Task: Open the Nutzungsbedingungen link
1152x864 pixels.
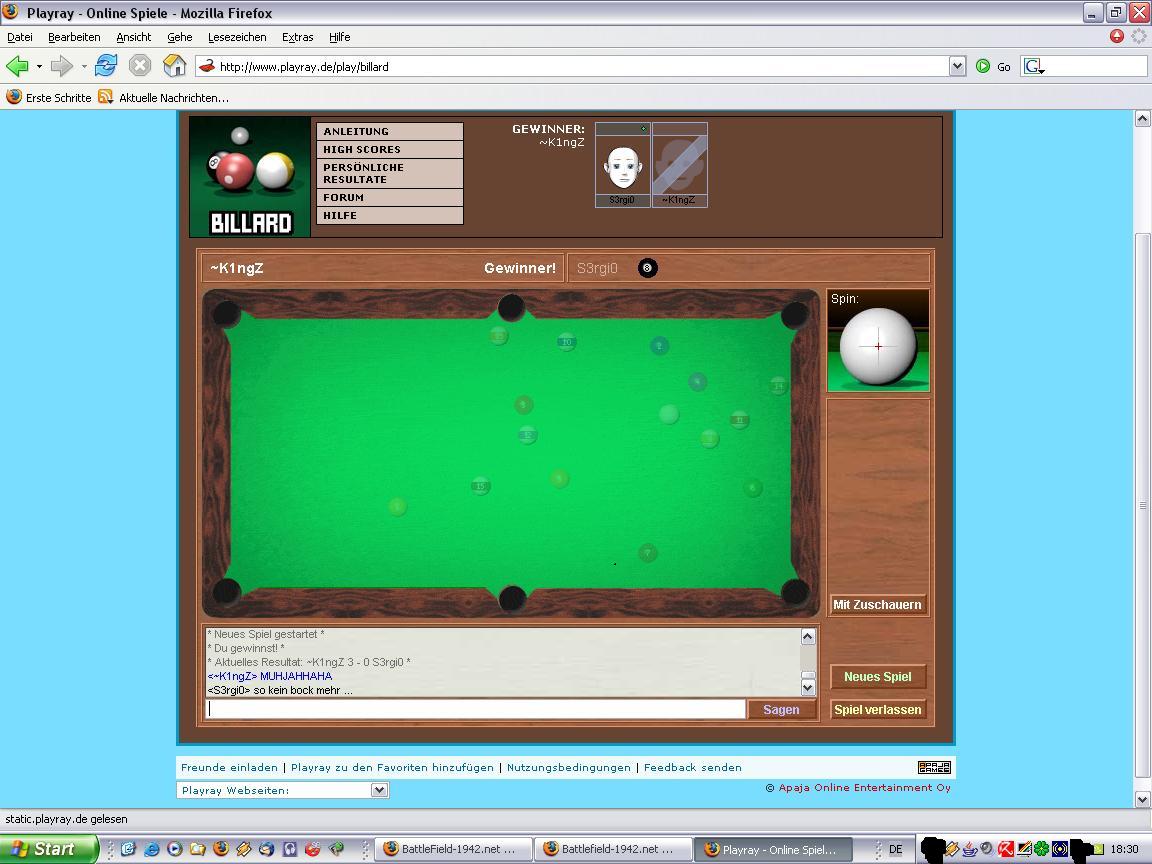Action: coord(569,768)
